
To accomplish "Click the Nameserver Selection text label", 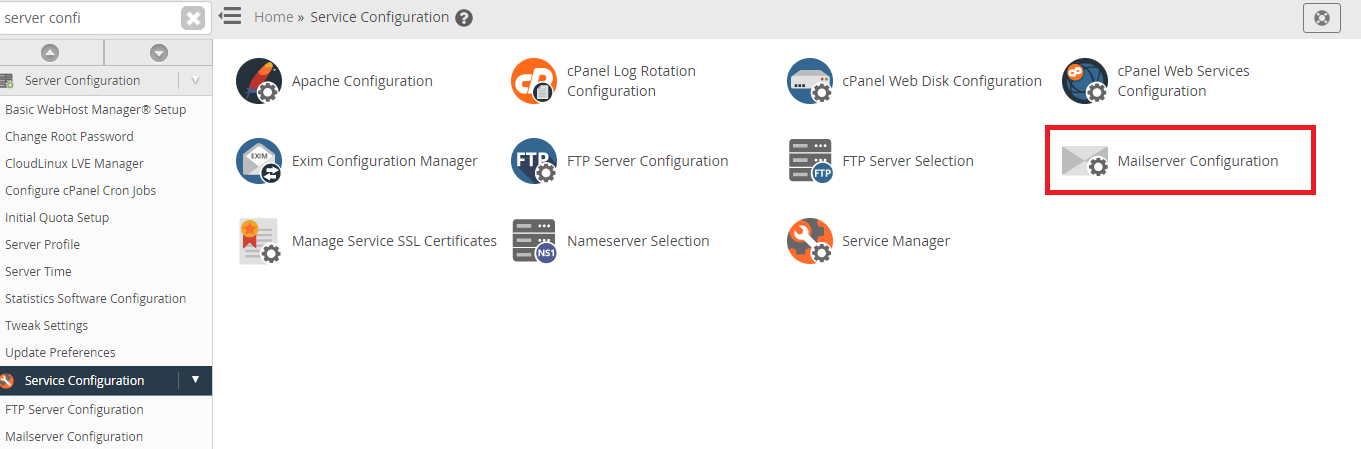I will tap(638, 241).
